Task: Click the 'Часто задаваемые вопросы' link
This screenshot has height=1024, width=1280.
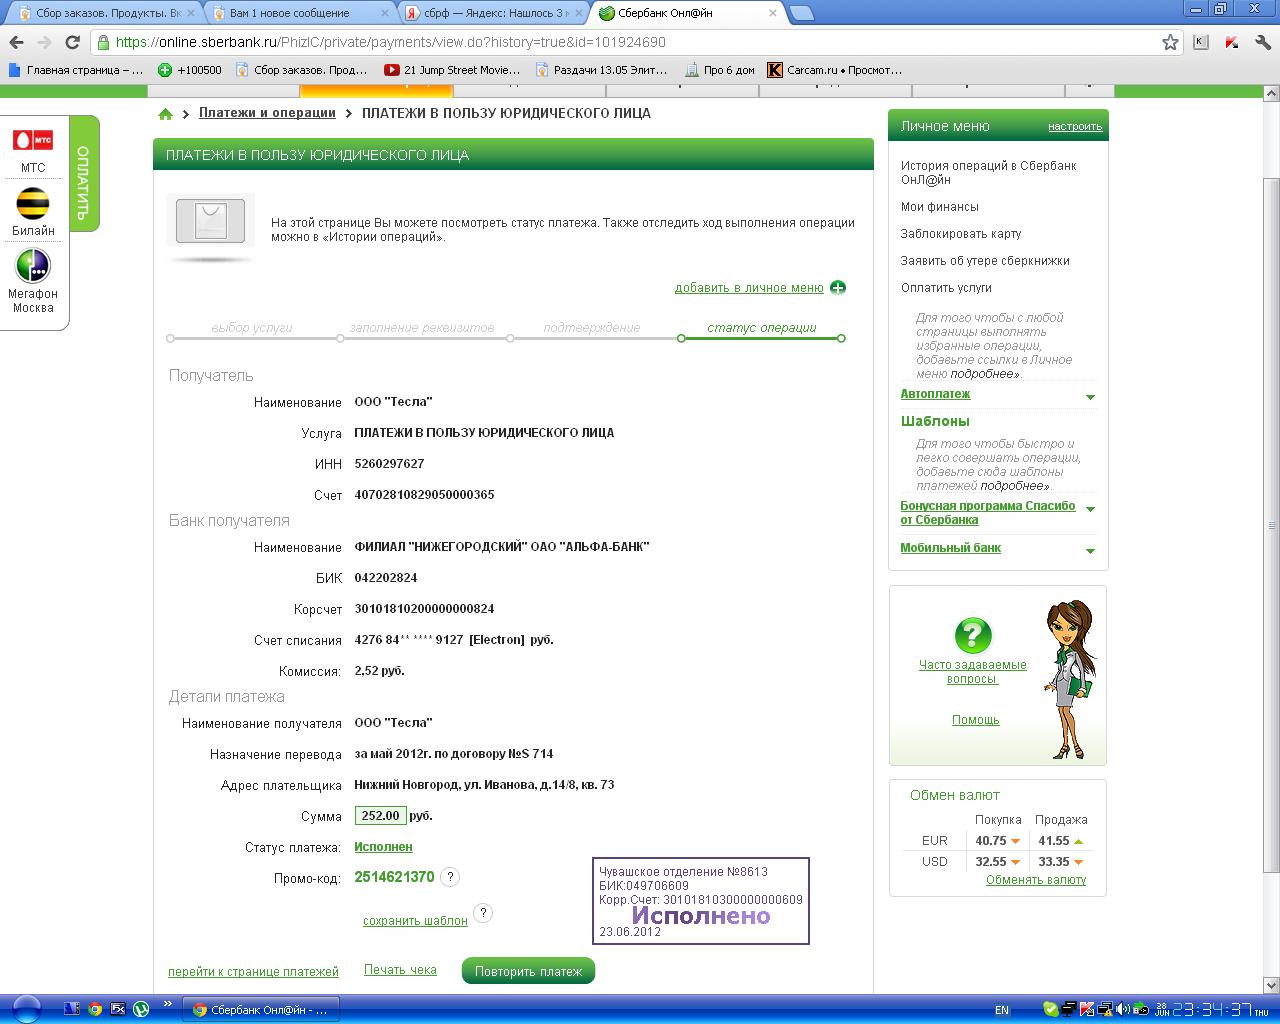Action: (x=973, y=672)
